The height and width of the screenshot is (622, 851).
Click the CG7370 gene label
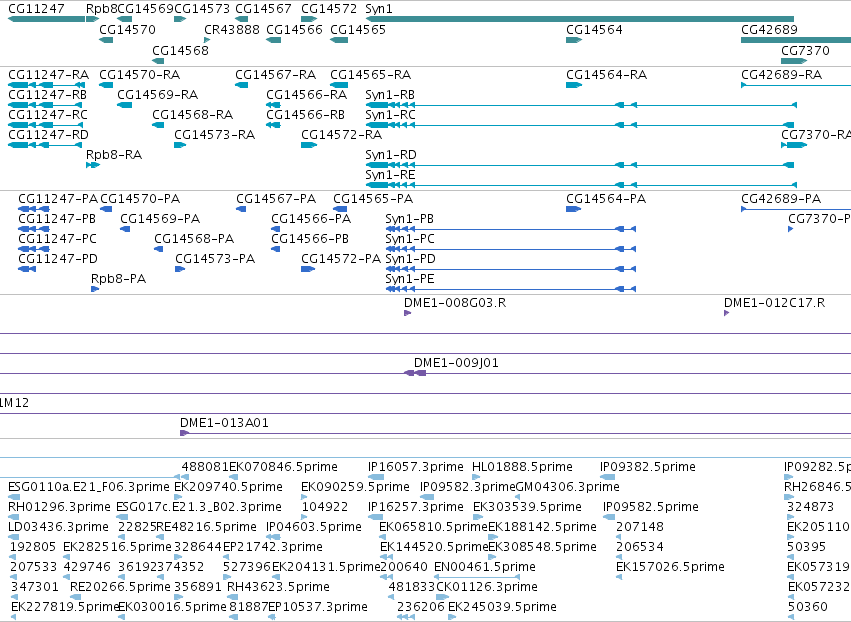pos(805,50)
